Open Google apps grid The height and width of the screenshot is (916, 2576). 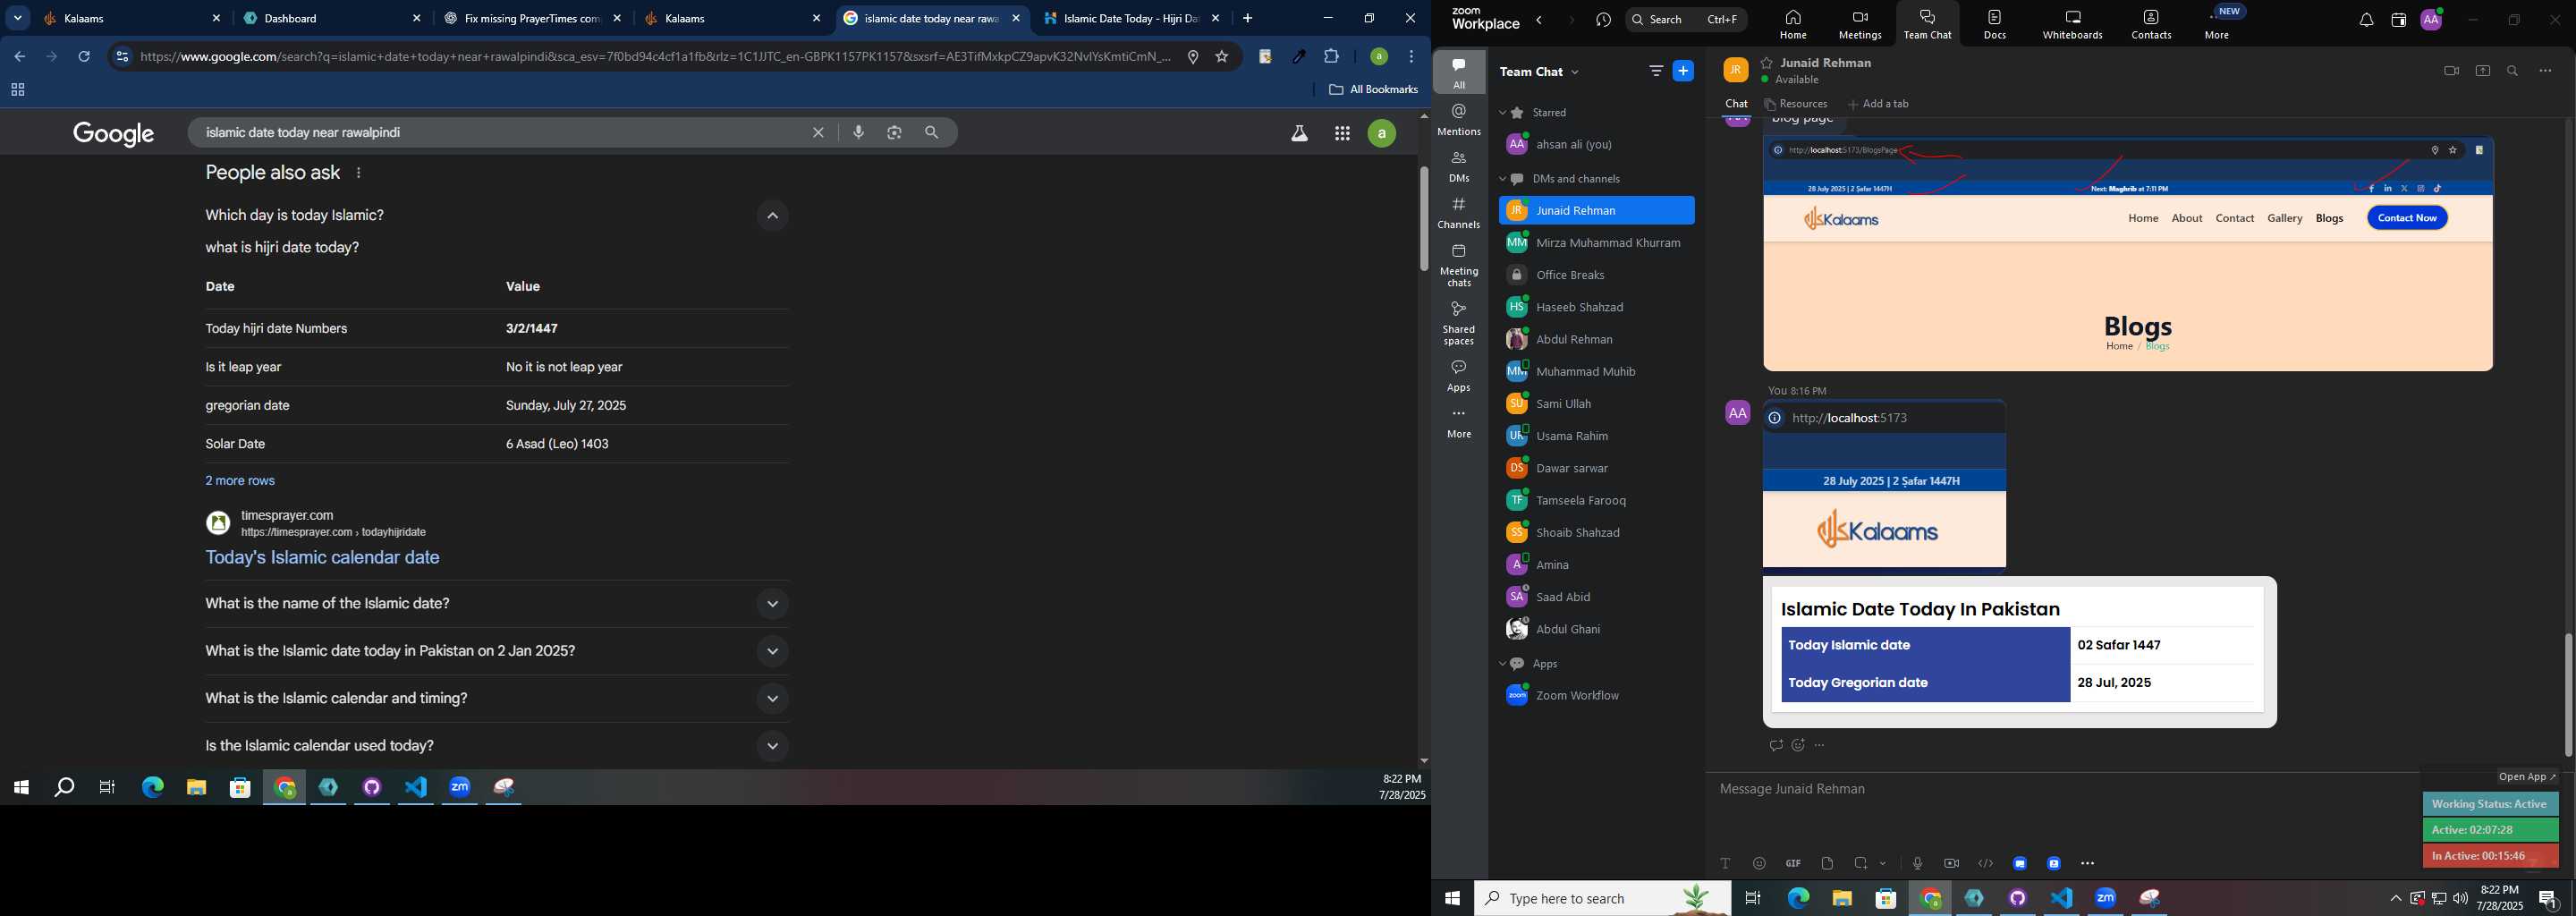pyautogui.click(x=1342, y=133)
